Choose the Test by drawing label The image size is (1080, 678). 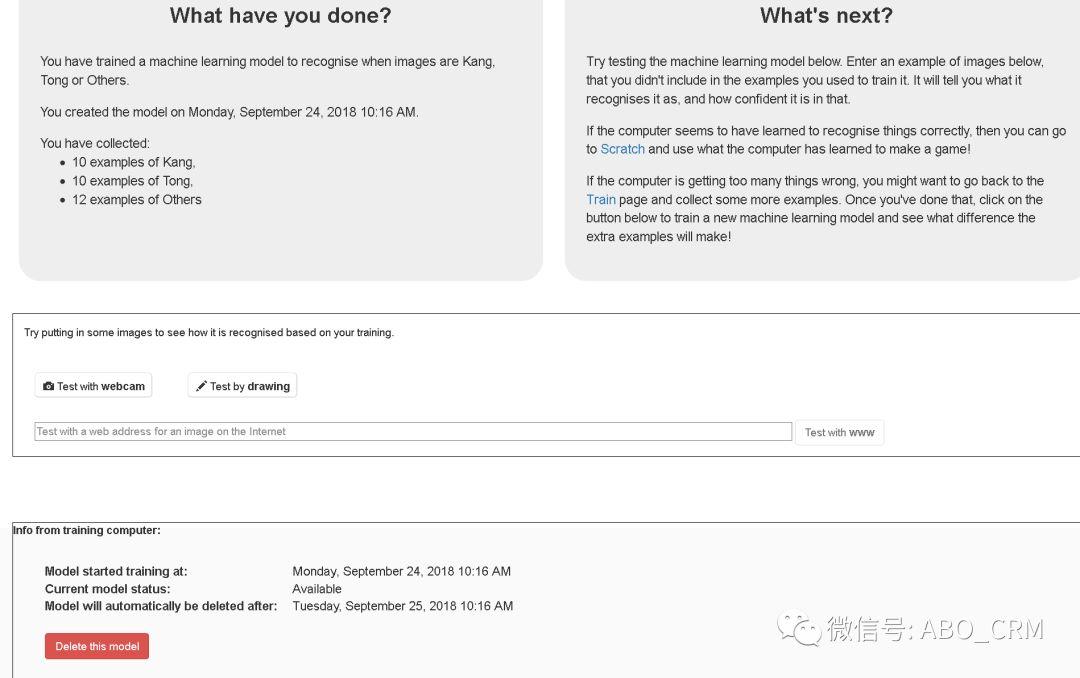(x=249, y=387)
